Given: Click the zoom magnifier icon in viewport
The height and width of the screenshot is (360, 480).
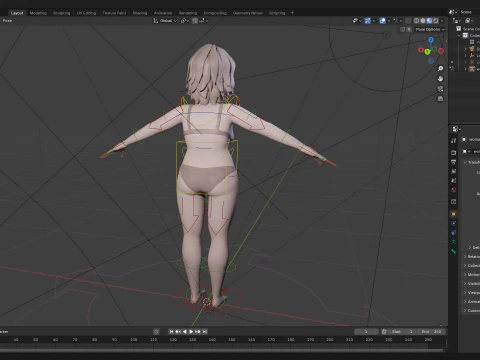Looking at the screenshot, I should pyautogui.click(x=440, y=69).
